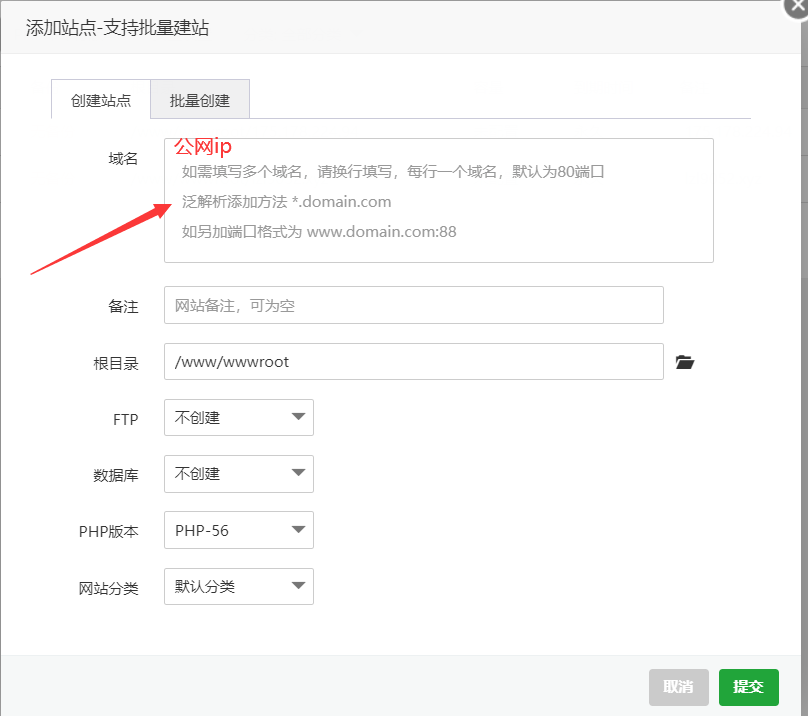Select the 创建站点 tab

100,99
